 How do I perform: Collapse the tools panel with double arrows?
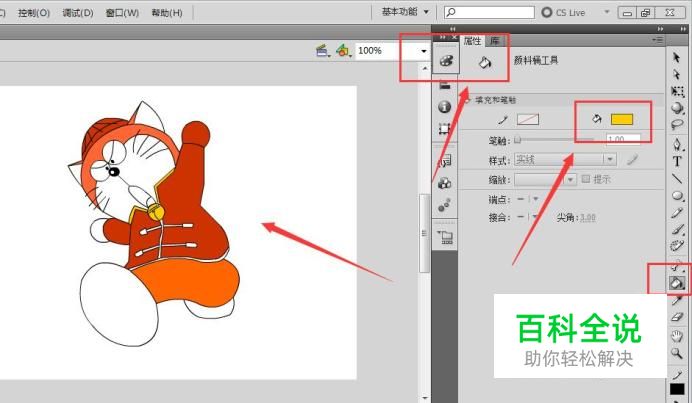coord(683,29)
